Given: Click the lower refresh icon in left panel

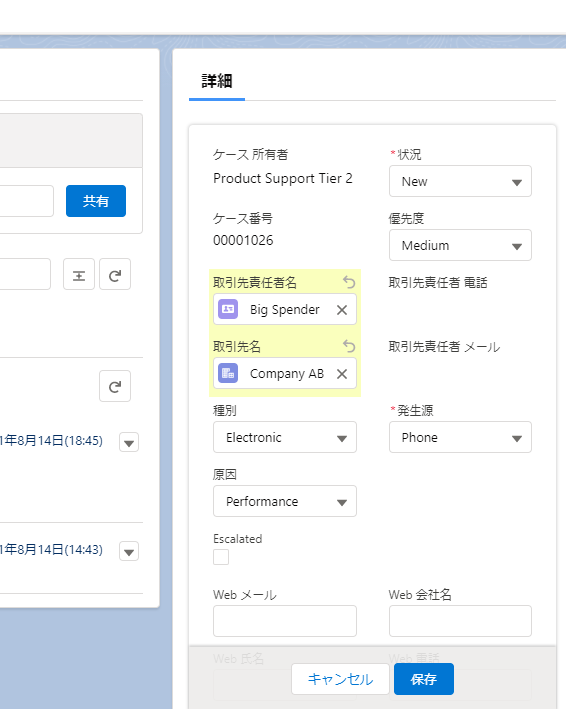Looking at the screenshot, I should point(115,386).
